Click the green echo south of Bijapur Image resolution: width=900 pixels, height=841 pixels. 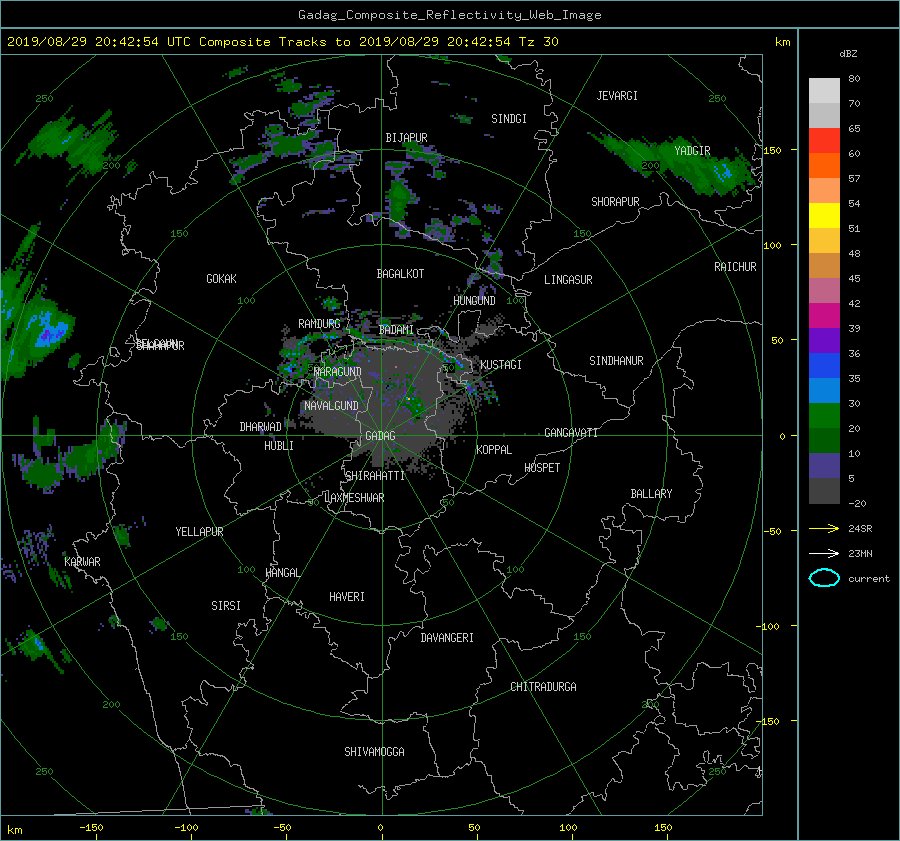(398, 201)
